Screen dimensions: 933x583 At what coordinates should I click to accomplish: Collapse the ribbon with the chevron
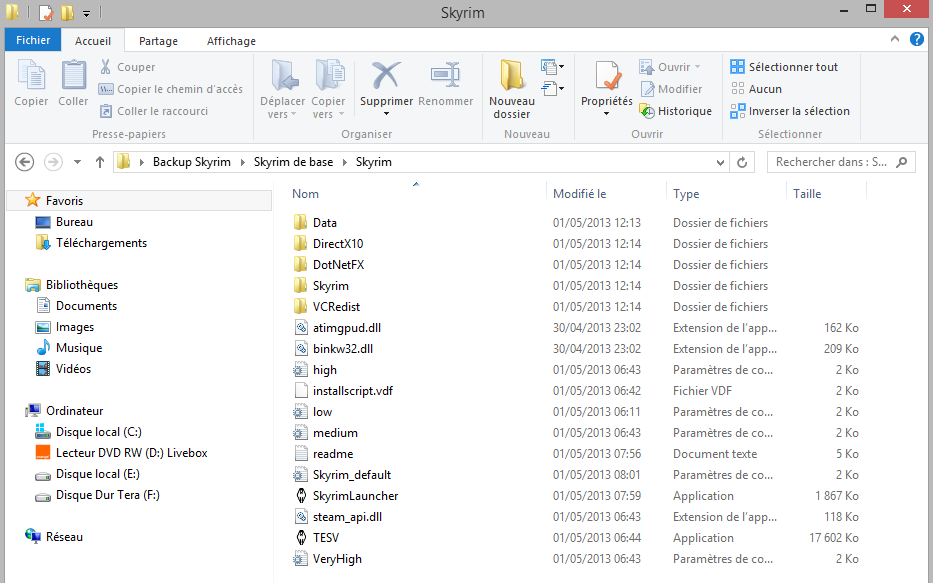coord(894,39)
